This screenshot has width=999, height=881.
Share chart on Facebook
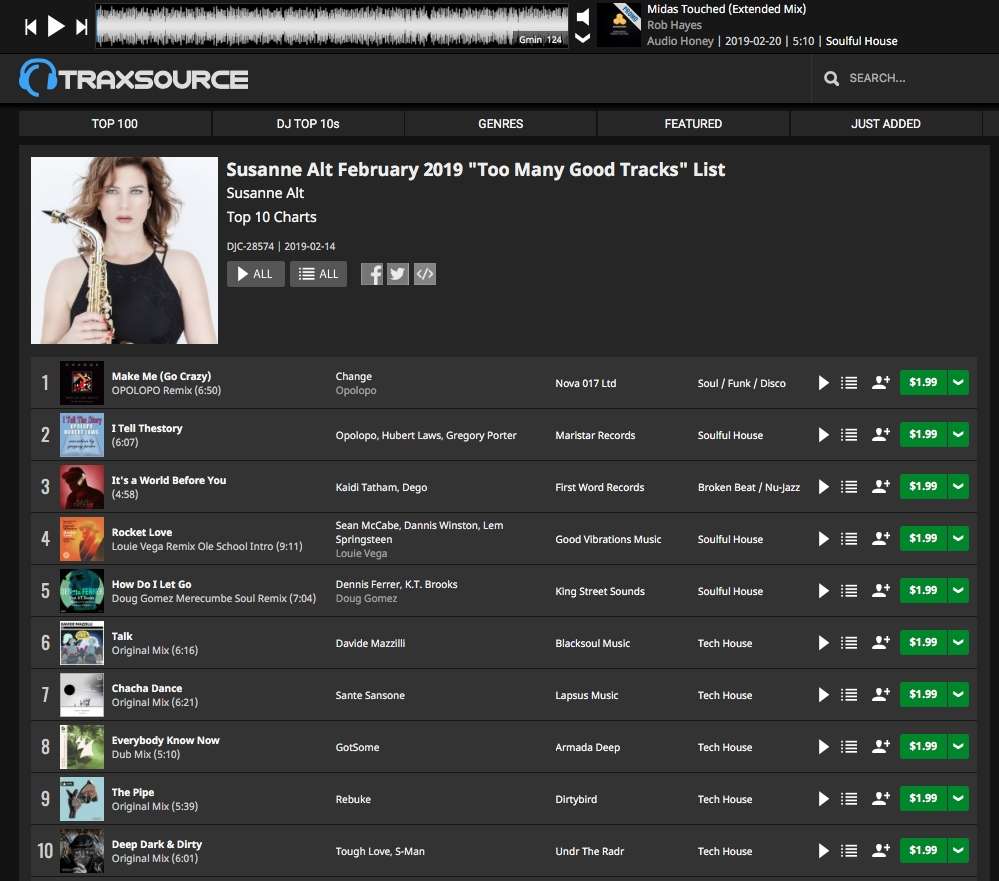click(372, 275)
